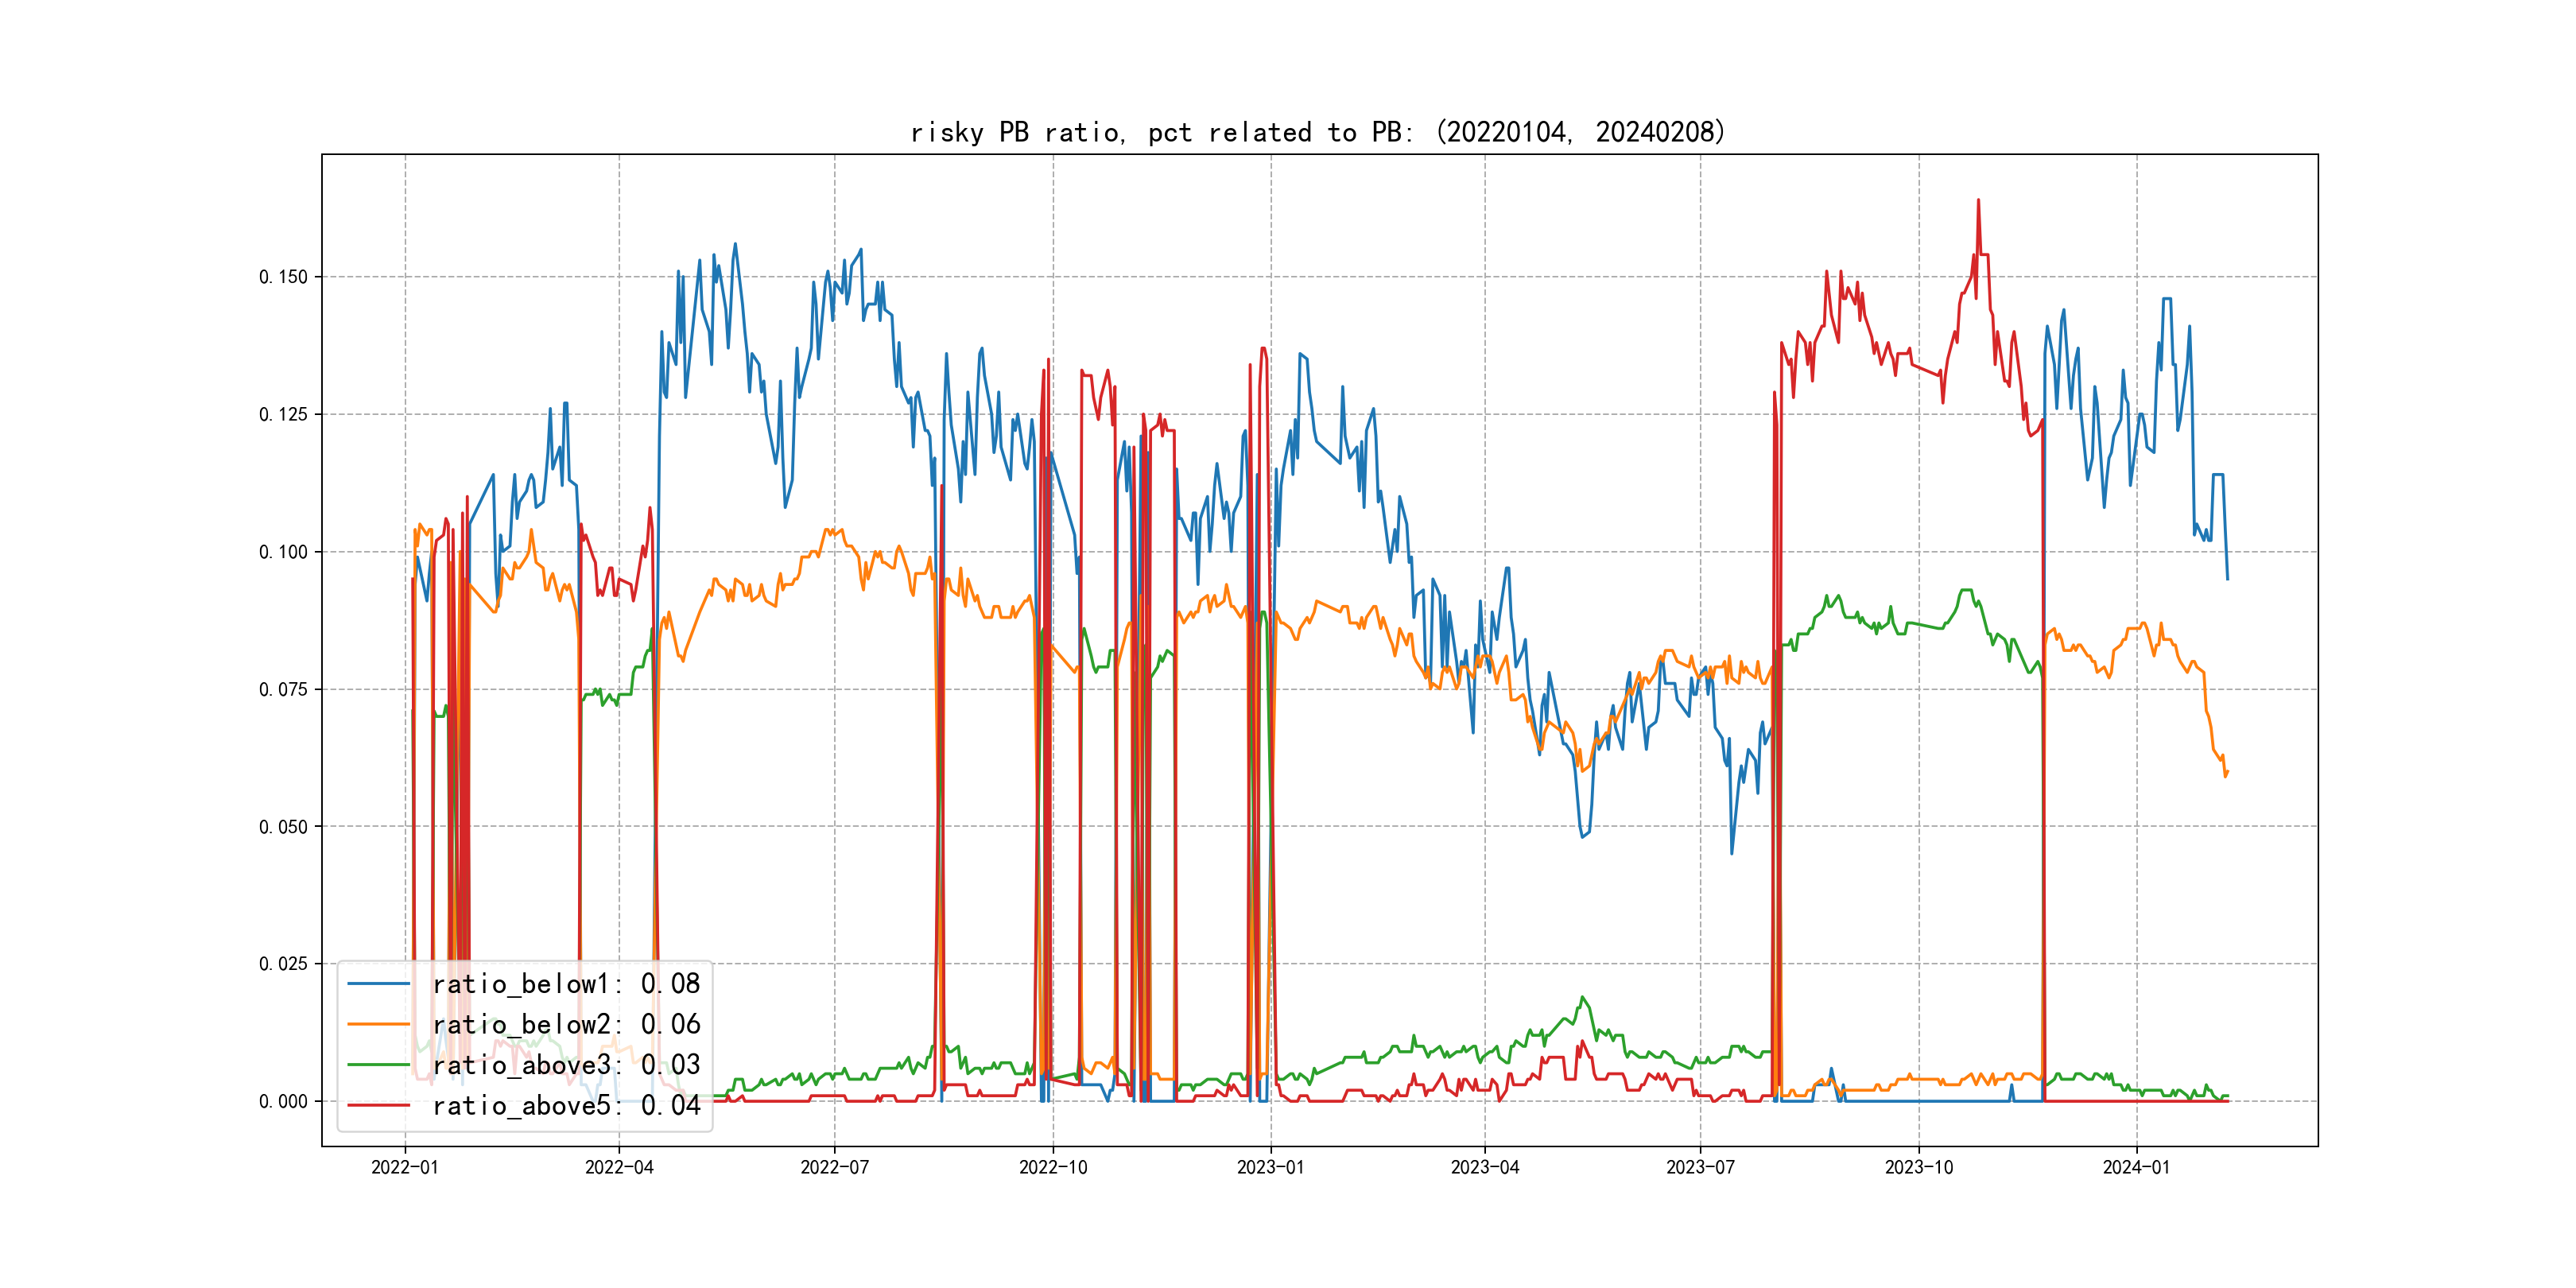
Task: Select the 'ratio_below1: 0.08' legend label
Action: [566, 984]
